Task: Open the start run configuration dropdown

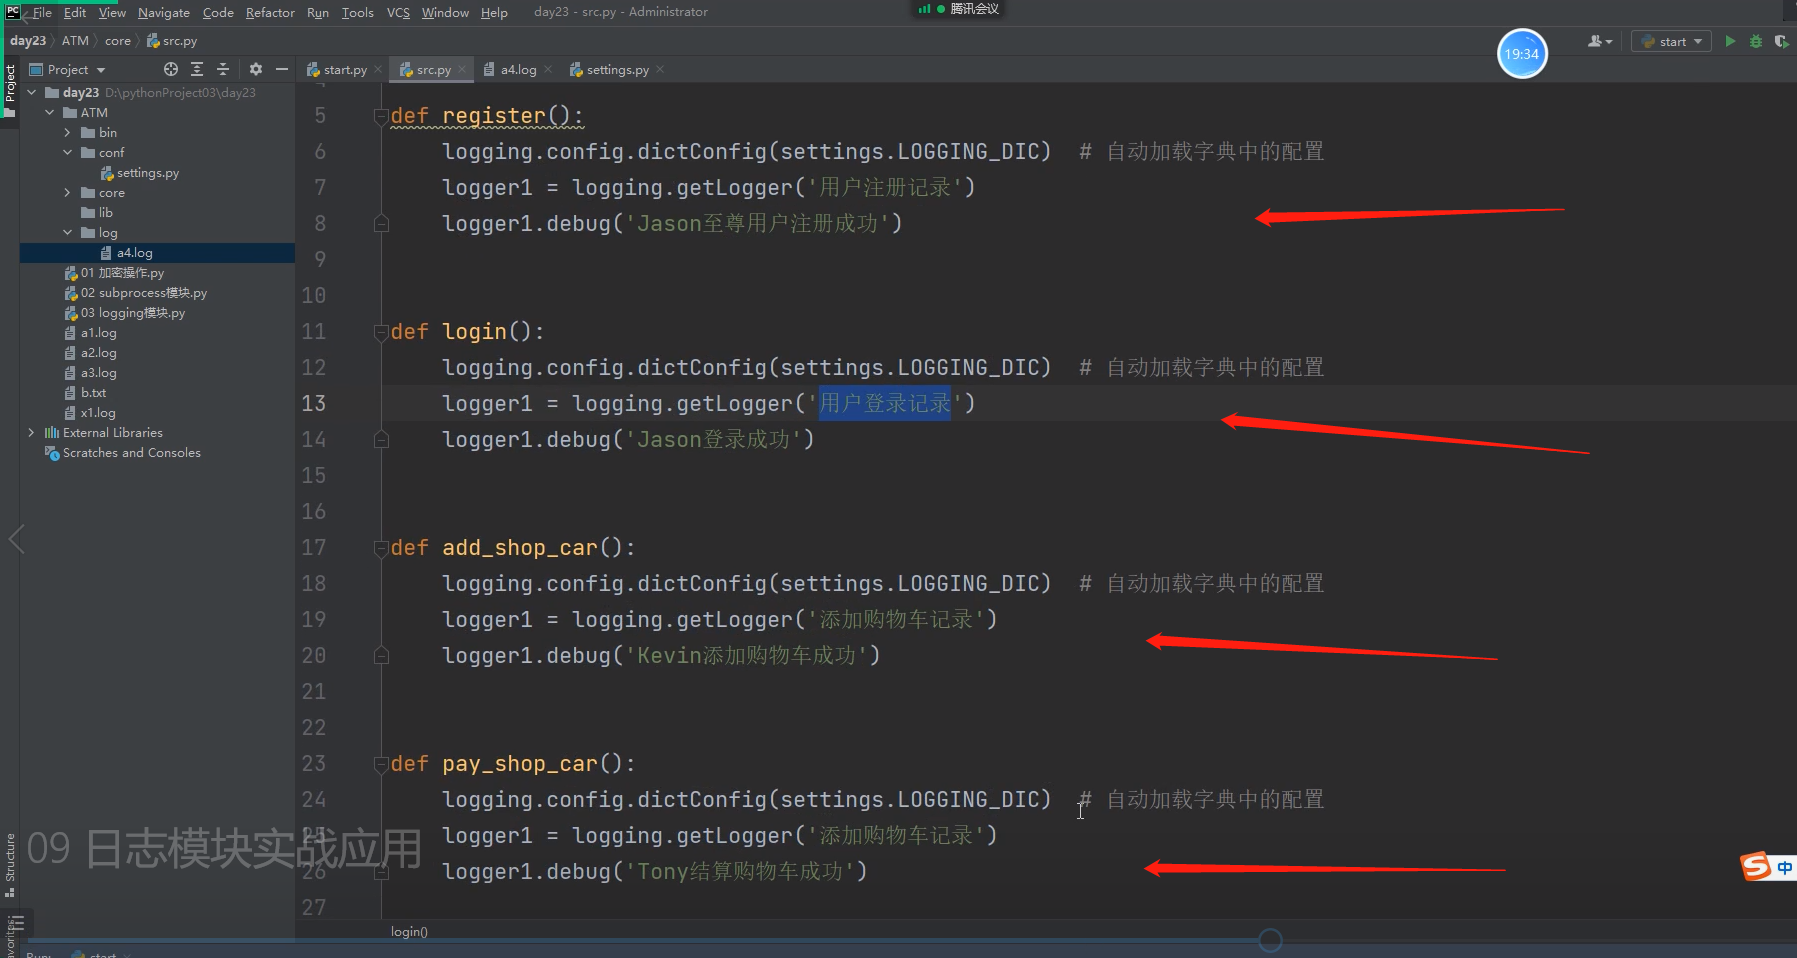Action: [x=1672, y=41]
